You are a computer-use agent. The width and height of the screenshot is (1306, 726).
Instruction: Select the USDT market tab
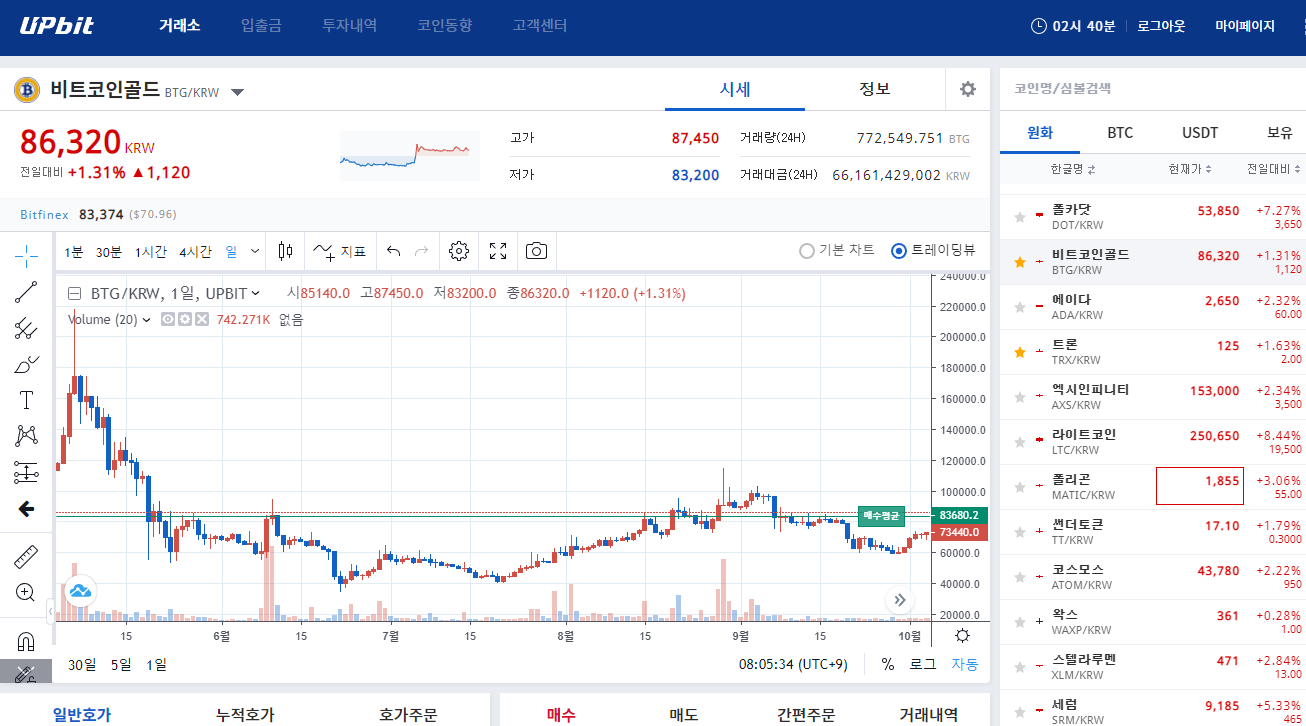tap(1200, 133)
